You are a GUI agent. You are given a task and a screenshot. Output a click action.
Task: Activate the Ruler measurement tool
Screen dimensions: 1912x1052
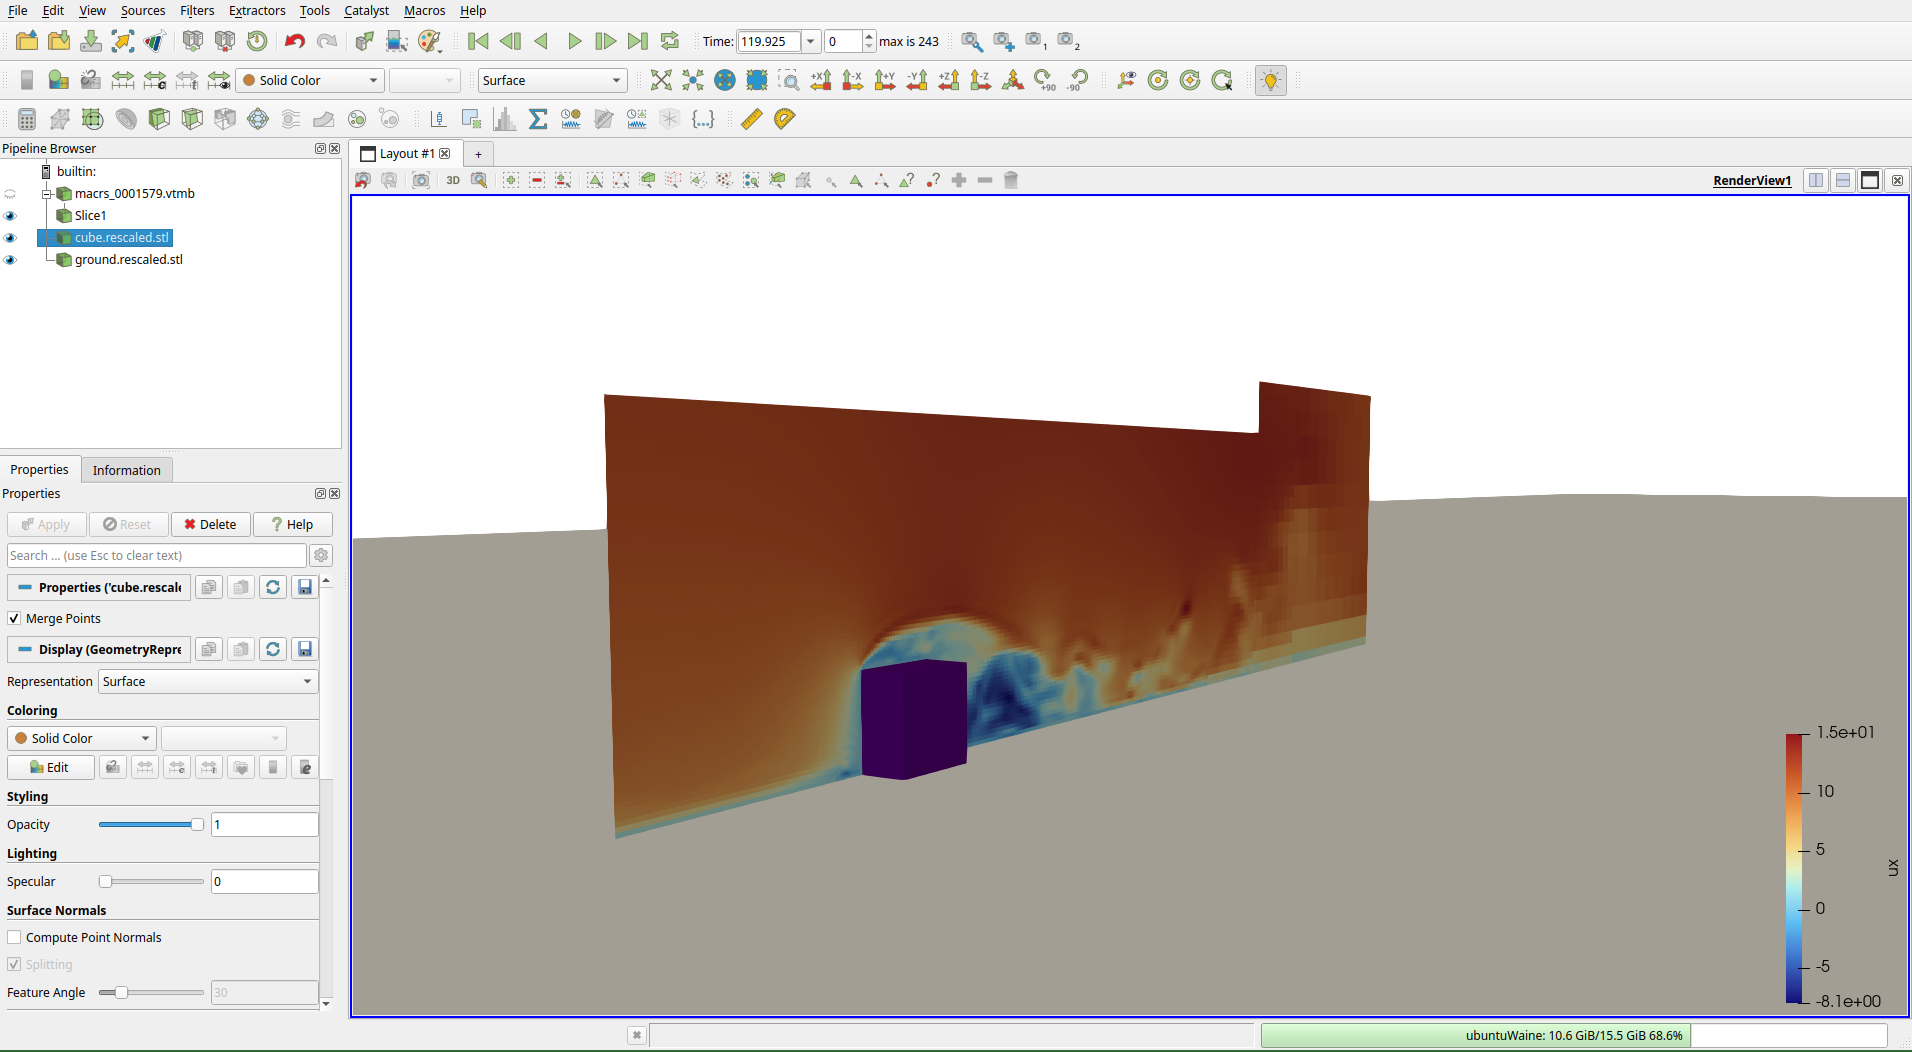751,118
